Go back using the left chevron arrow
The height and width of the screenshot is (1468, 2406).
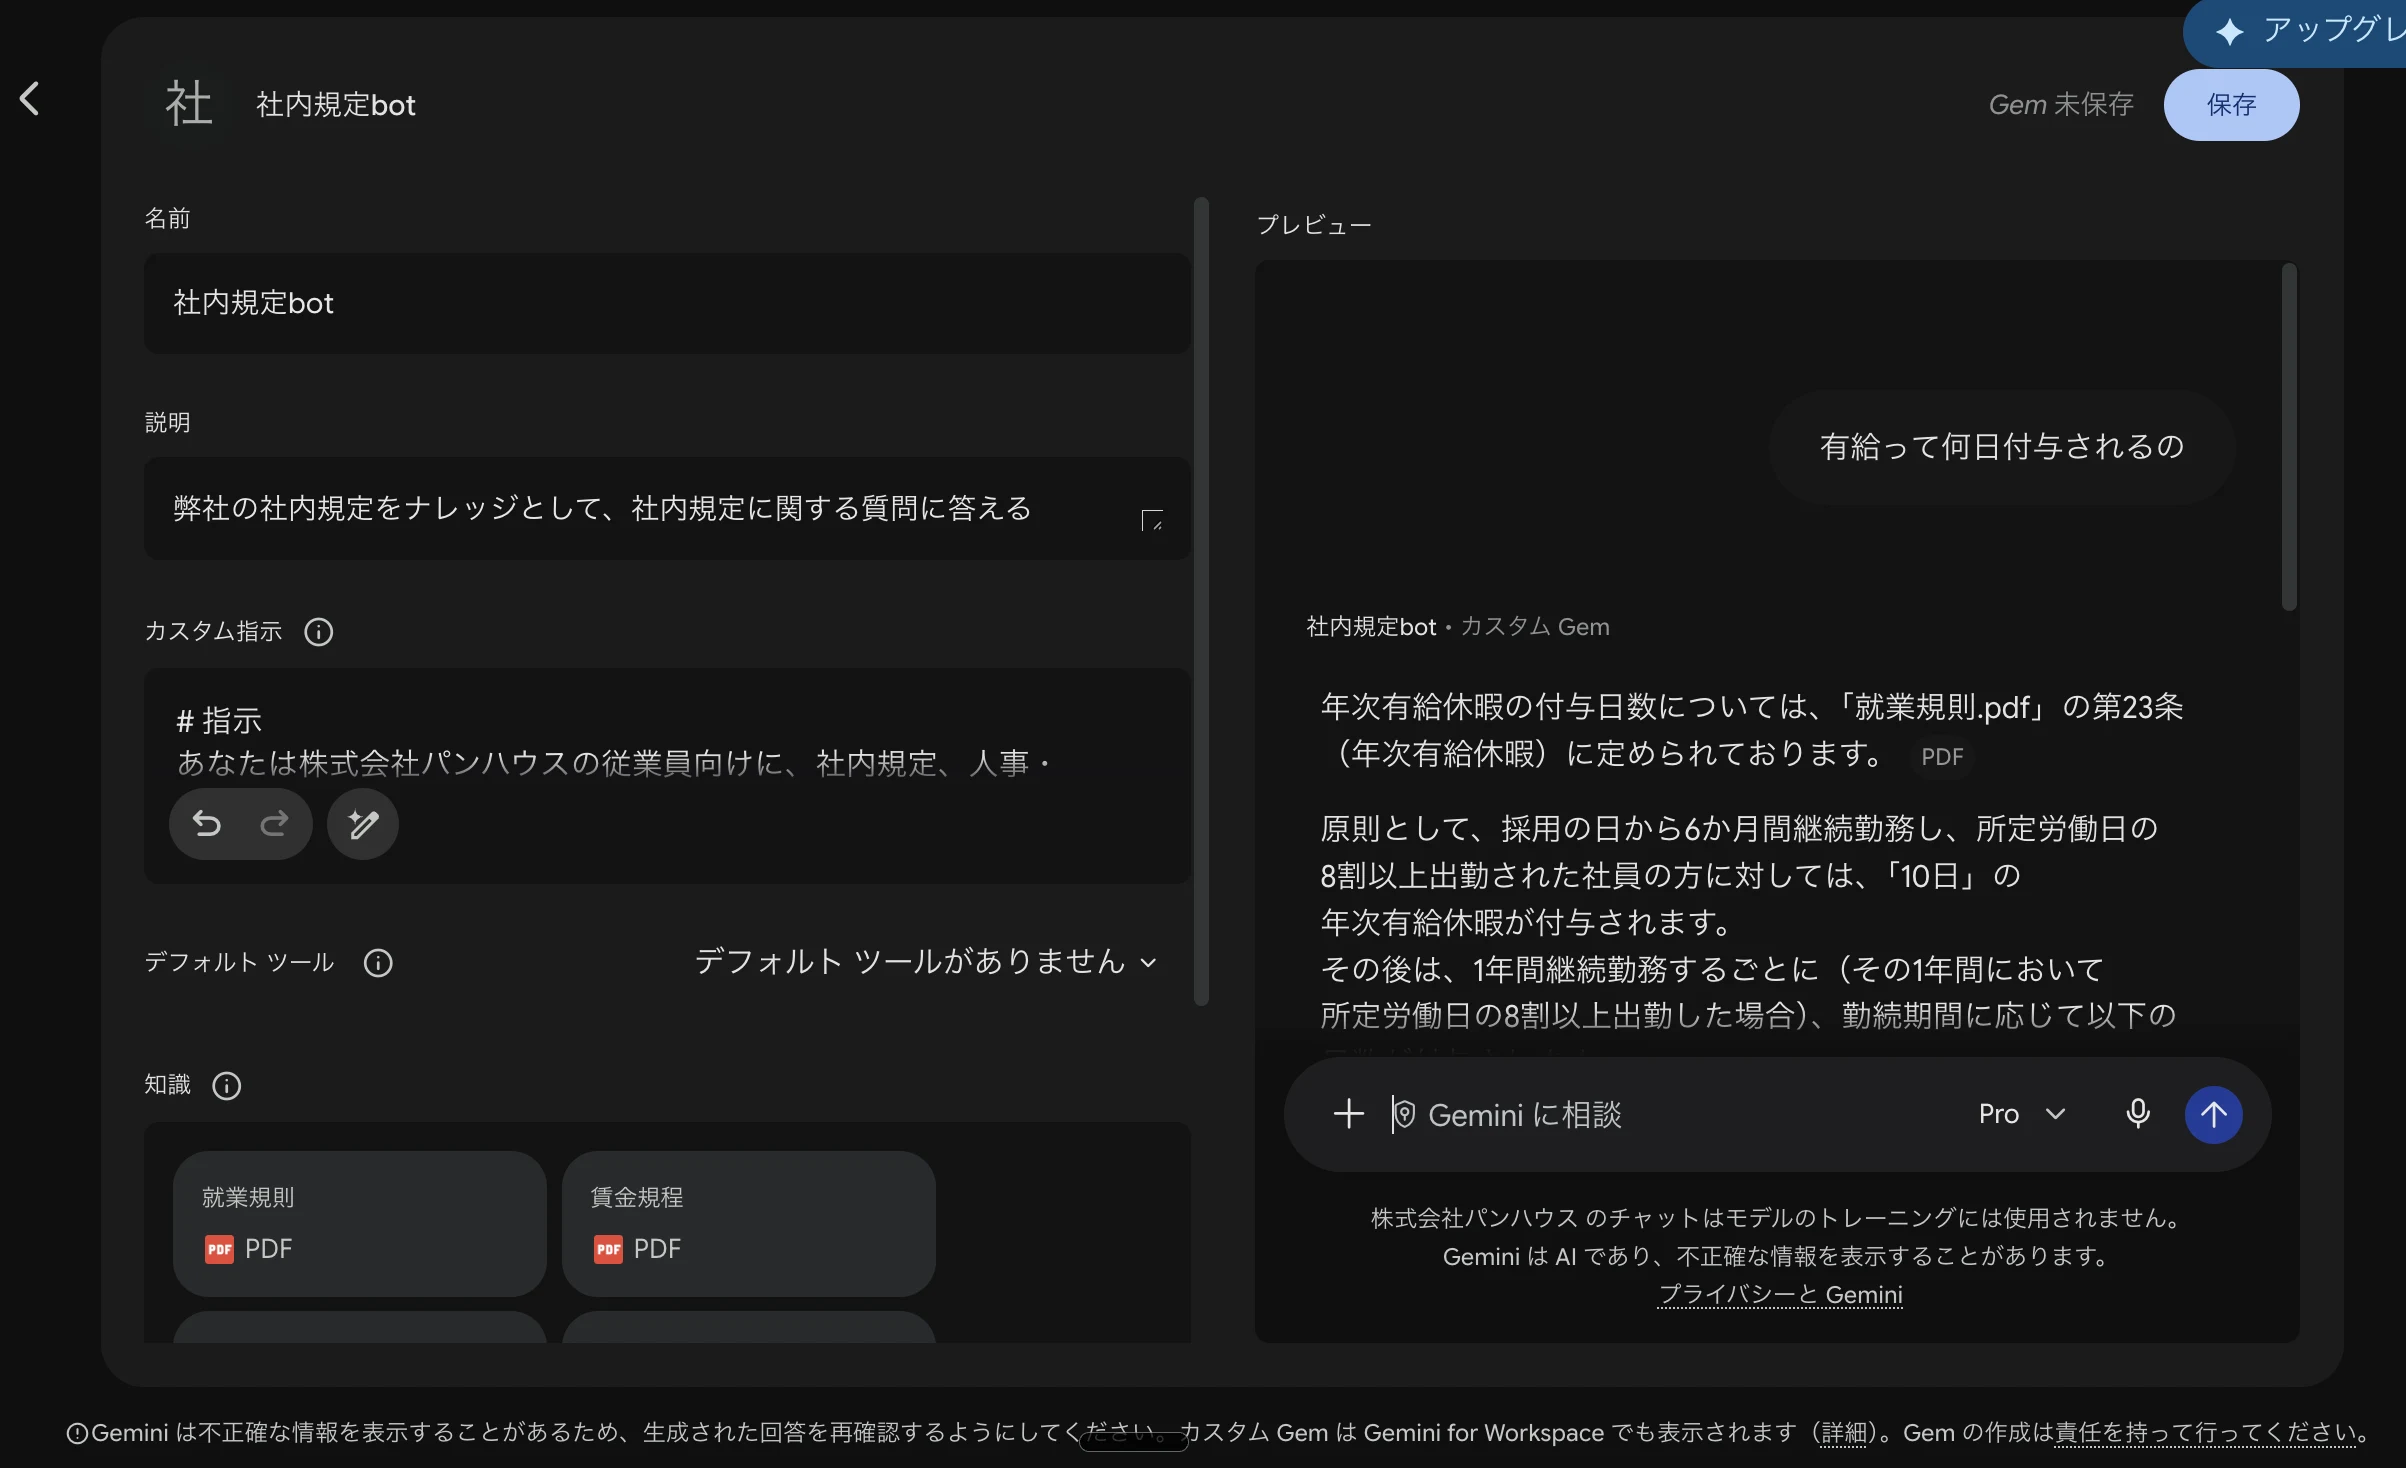click(30, 99)
